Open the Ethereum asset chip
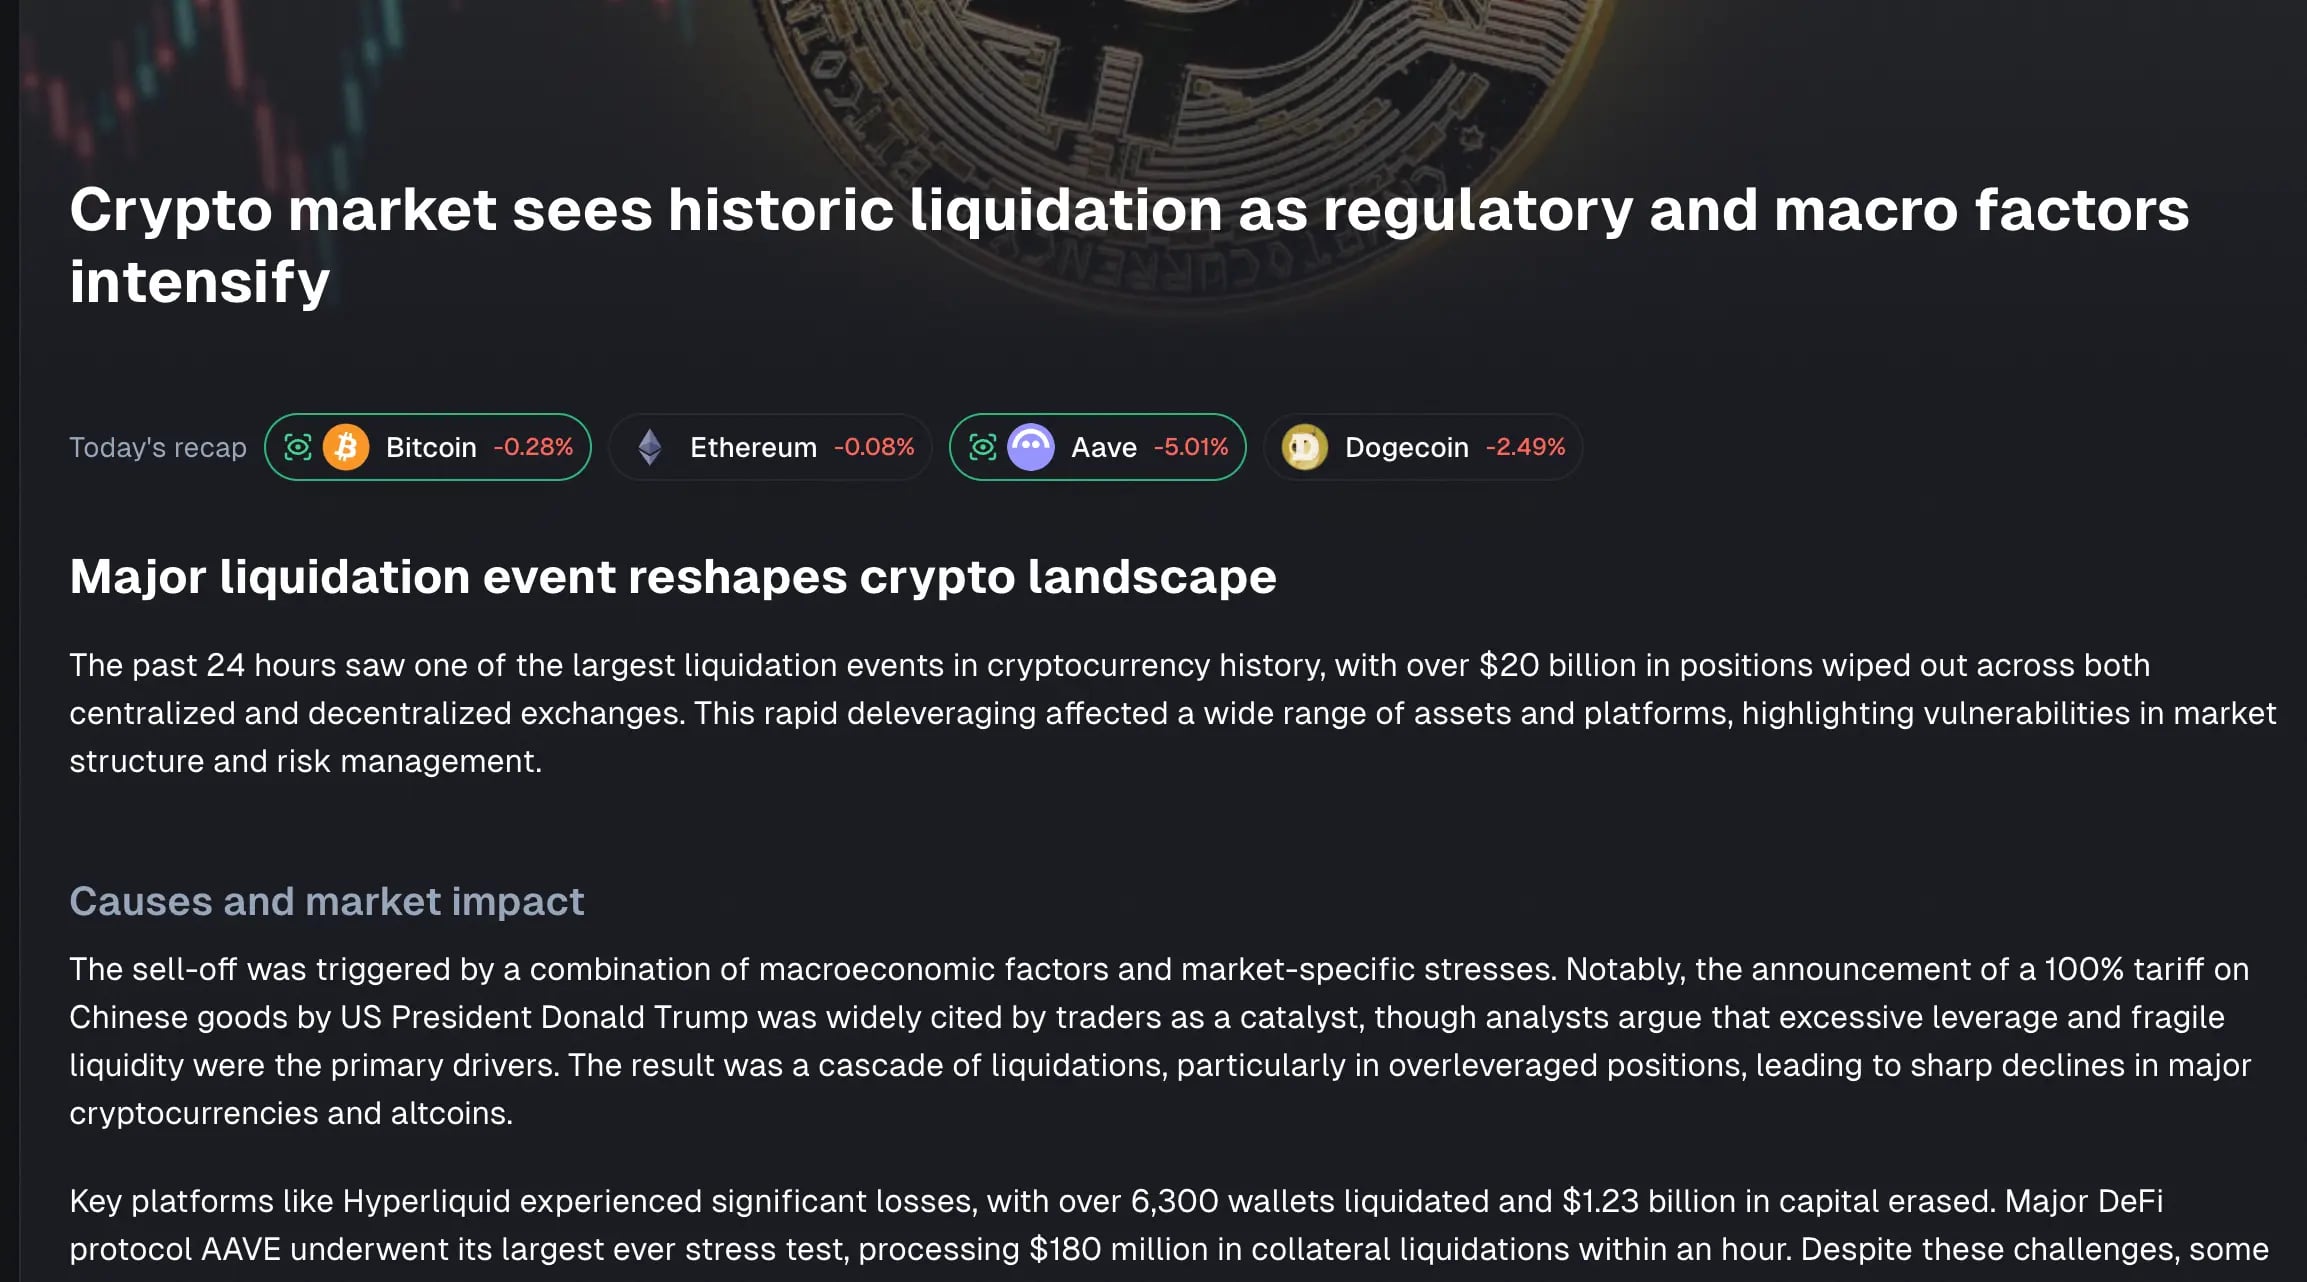The width and height of the screenshot is (2307, 1282). tap(770, 447)
